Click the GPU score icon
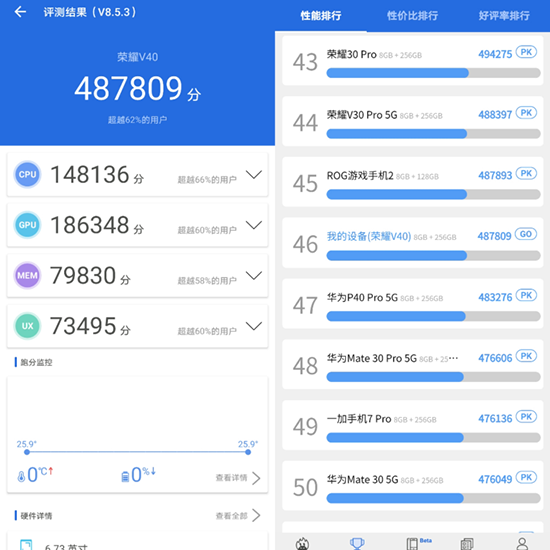 point(27,225)
